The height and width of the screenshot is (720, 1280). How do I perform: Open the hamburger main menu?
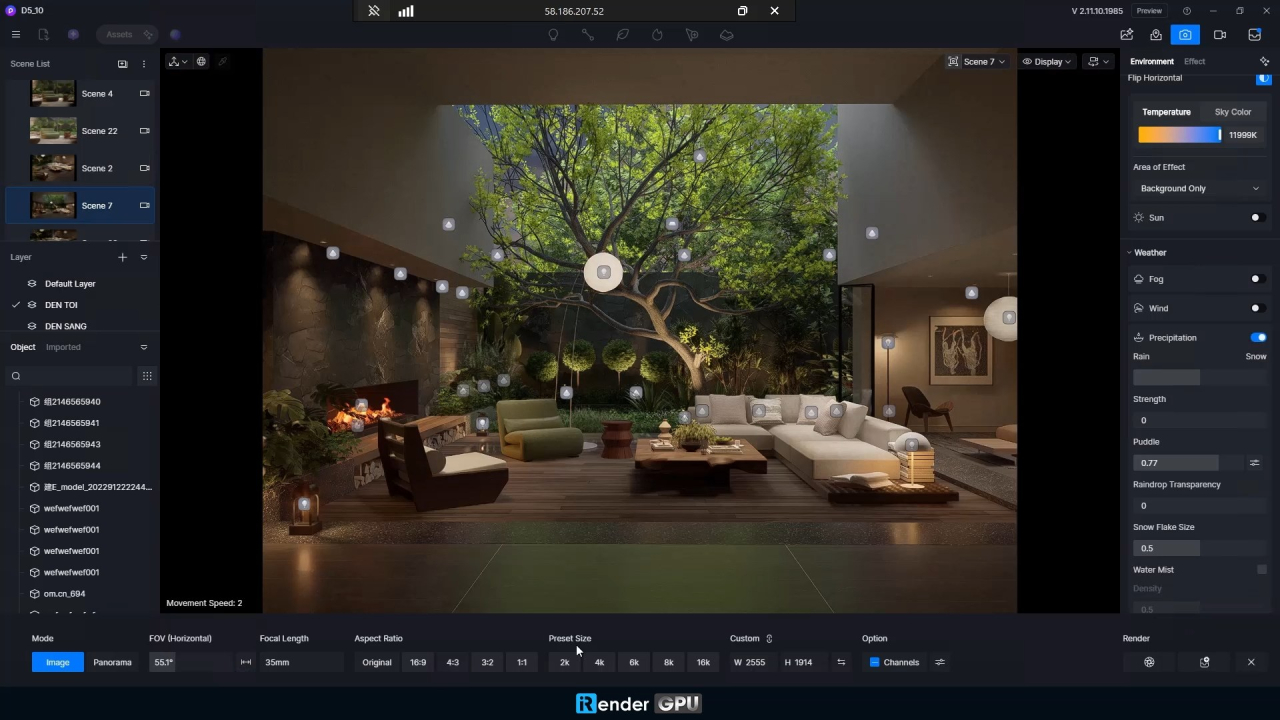[15, 34]
